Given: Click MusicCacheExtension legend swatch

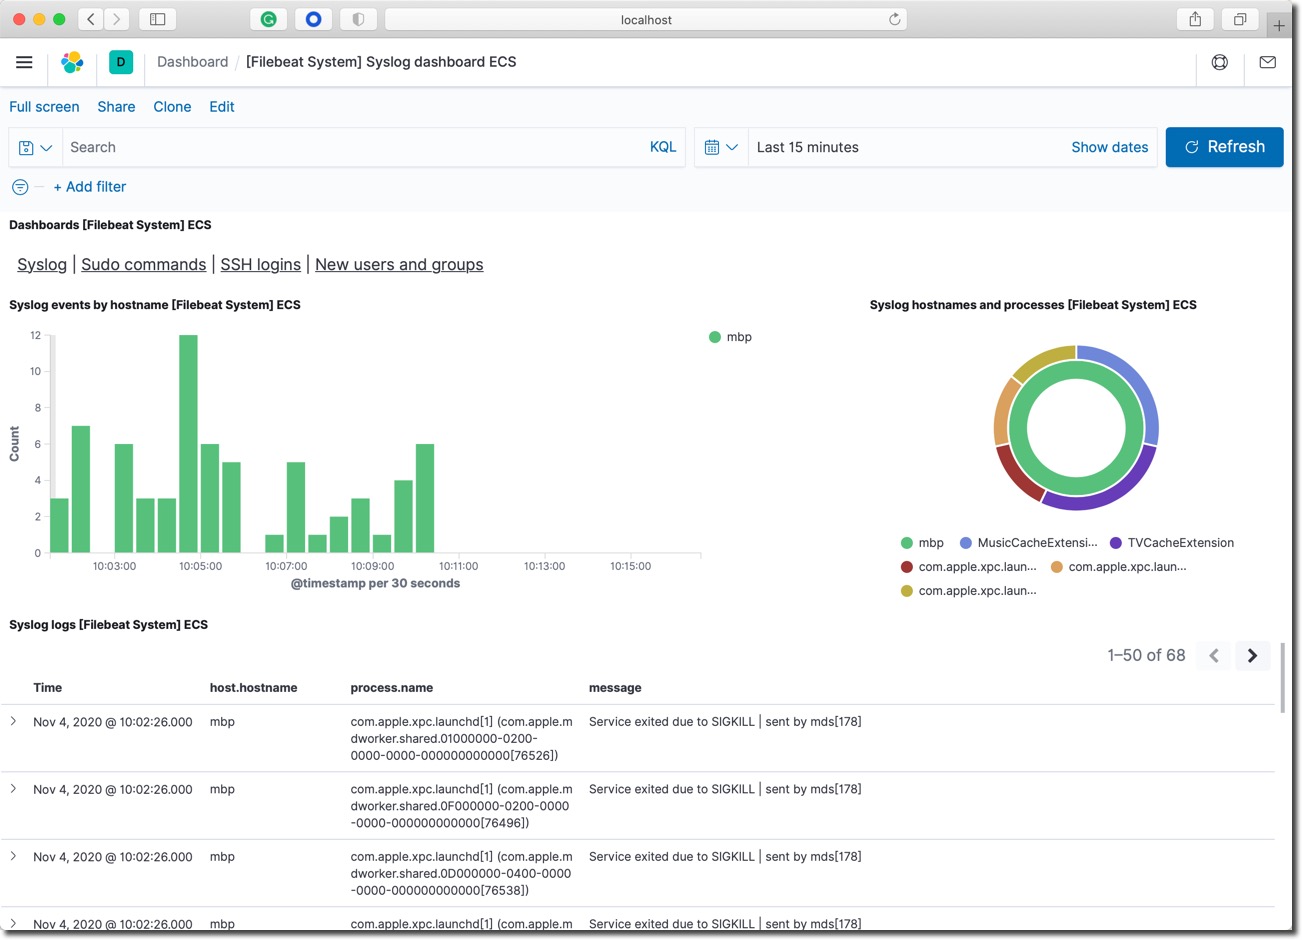Looking at the screenshot, I should [966, 543].
